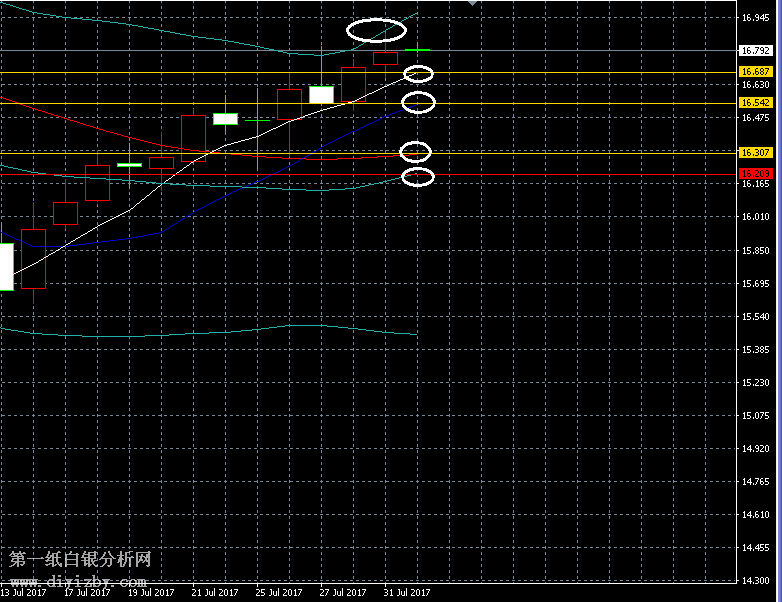Click the 14.300 price scale value
782x602 pixels.
pyautogui.click(x=754, y=581)
